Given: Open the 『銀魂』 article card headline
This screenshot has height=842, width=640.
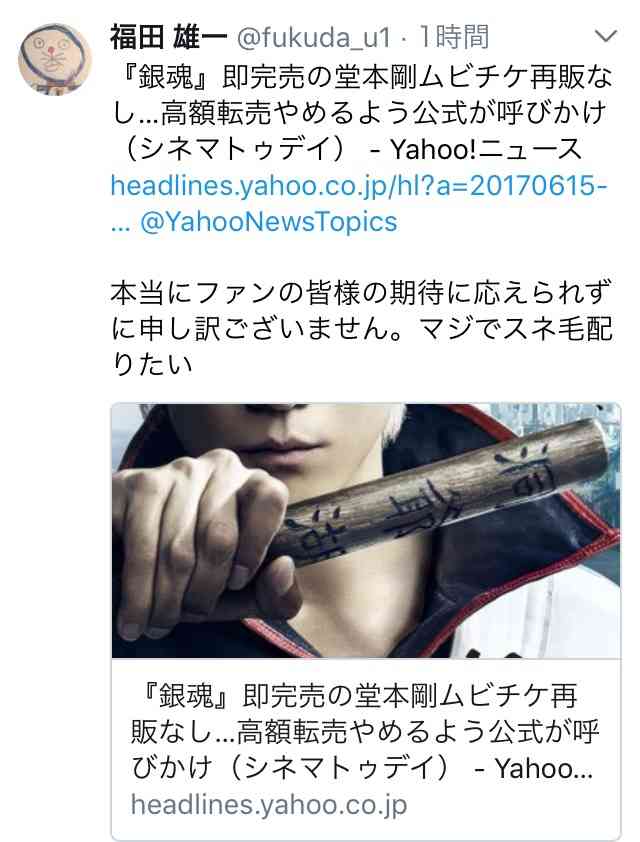Looking at the screenshot, I should 362,731.
